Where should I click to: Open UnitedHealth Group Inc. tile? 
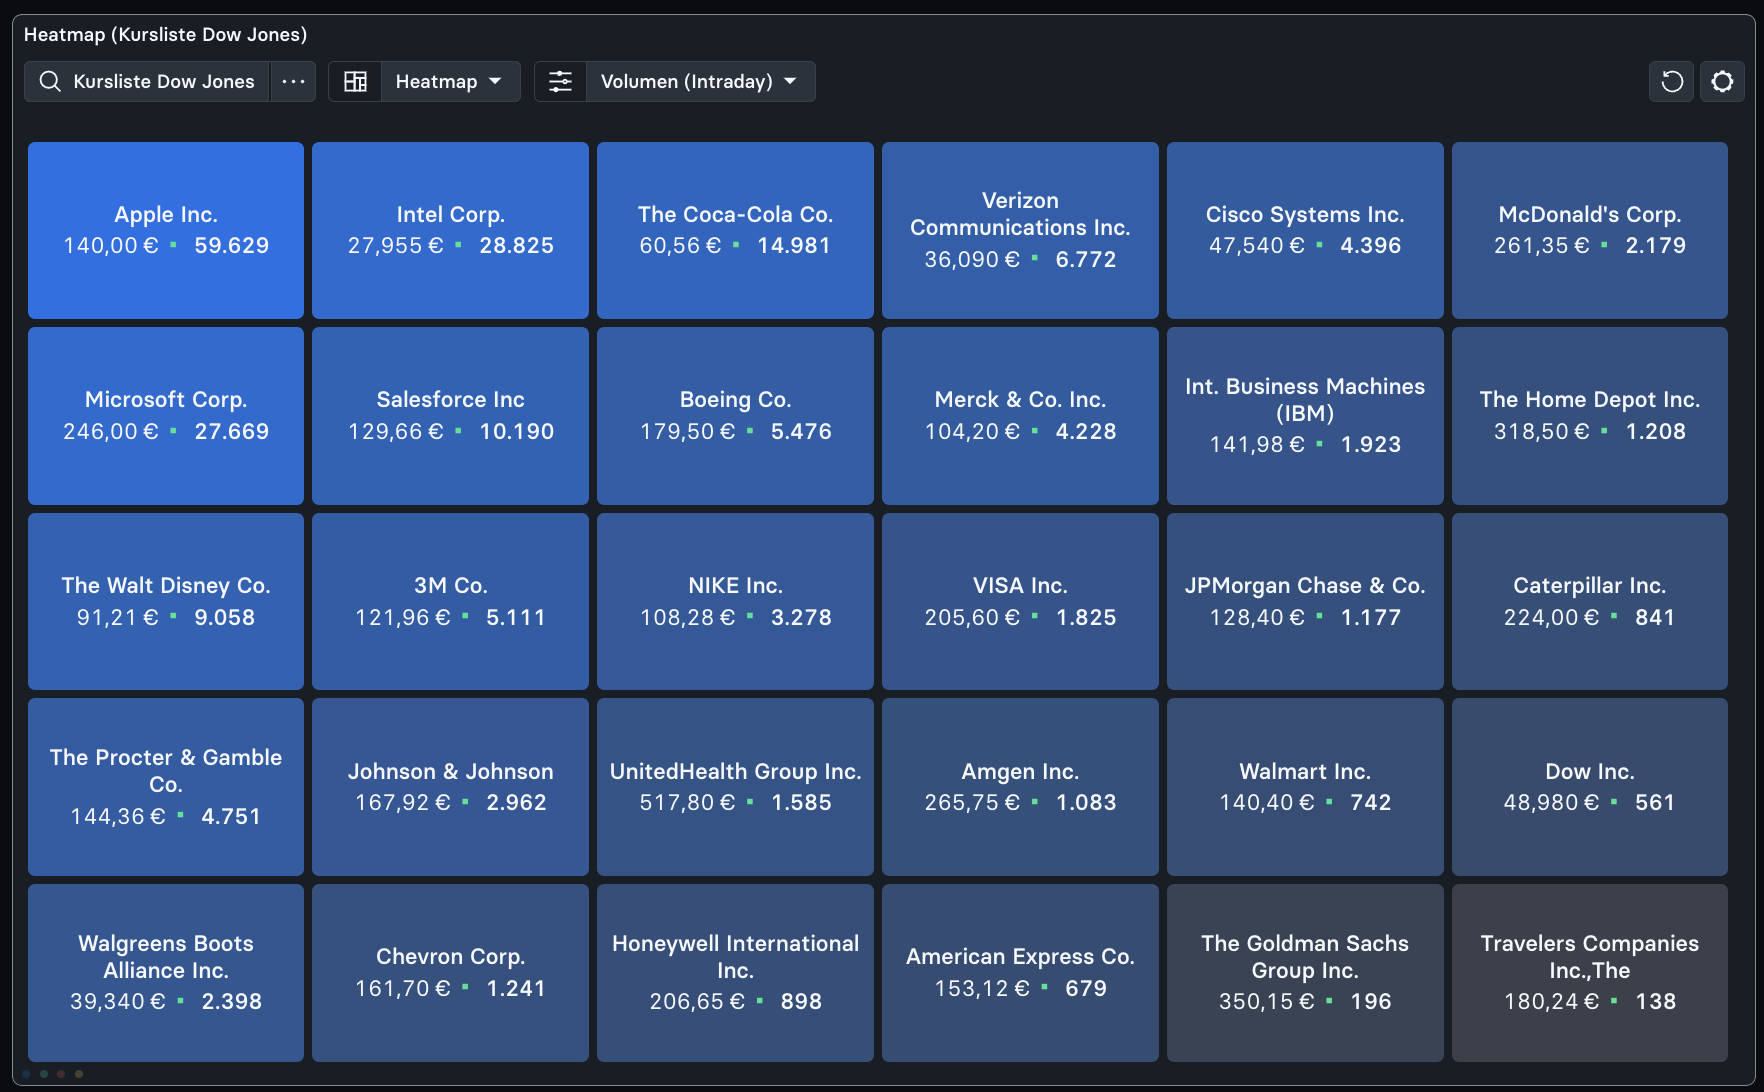[735, 787]
